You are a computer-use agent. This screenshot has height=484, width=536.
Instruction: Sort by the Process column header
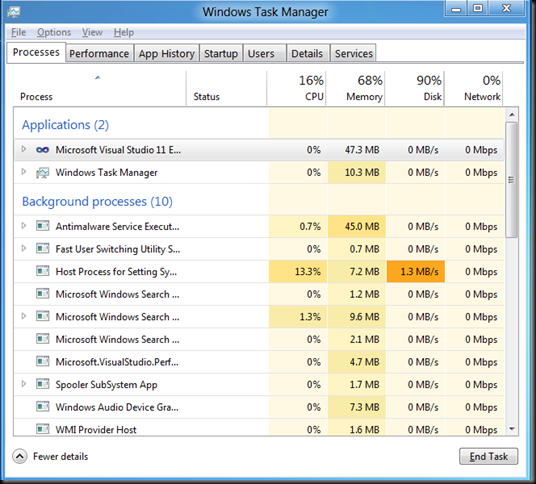tap(99, 89)
